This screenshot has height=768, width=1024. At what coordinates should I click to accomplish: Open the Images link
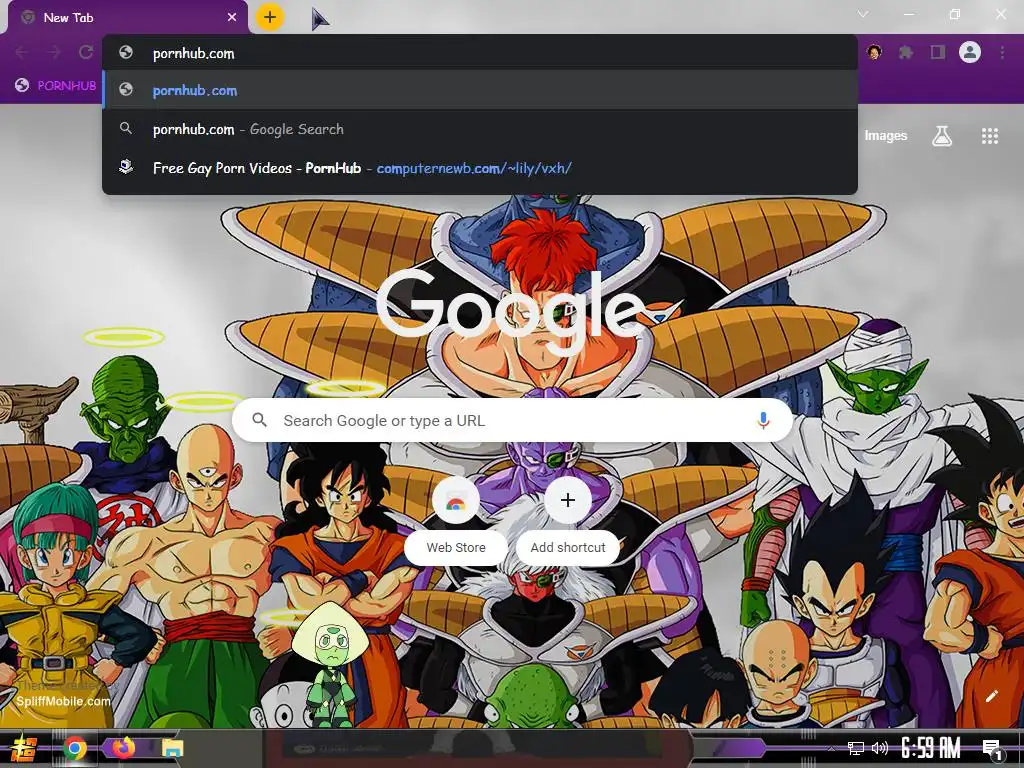[x=886, y=135]
